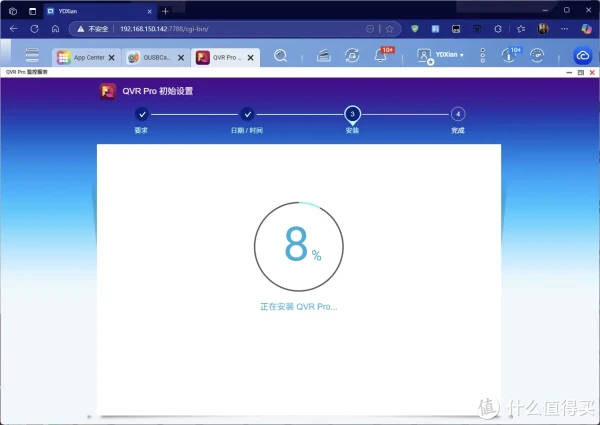Open the QTS search magnifier icon
This screenshot has width=600, height=425.
click(280, 56)
